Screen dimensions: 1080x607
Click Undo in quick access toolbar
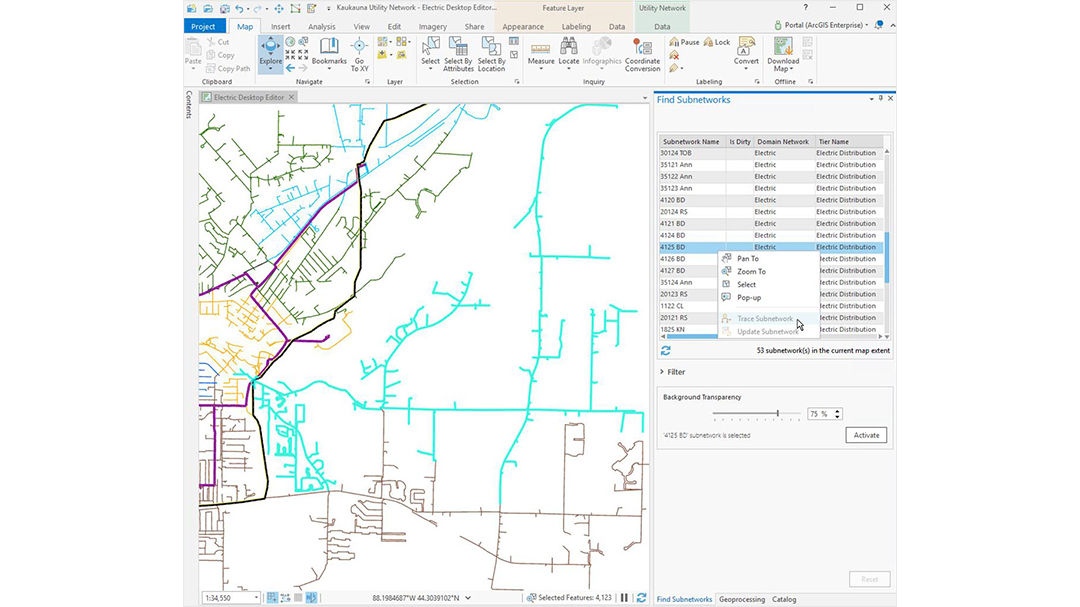point(239,8)
